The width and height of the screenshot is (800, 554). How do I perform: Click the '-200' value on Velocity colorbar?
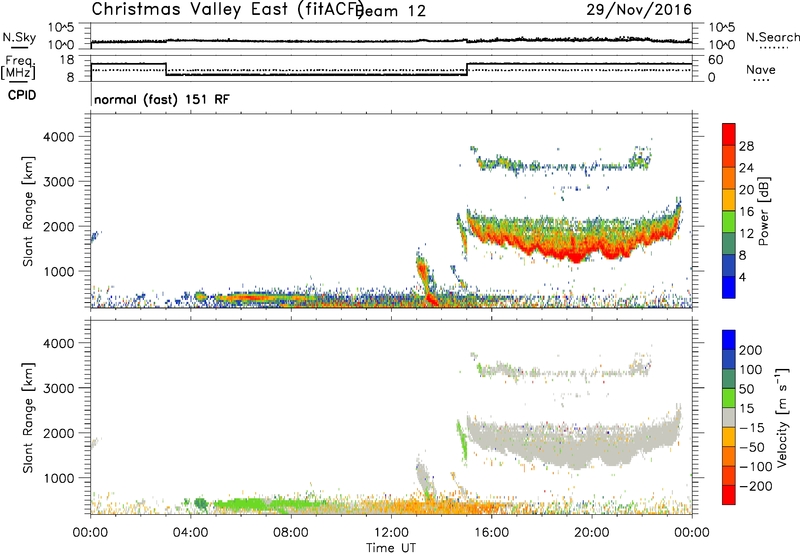coord(756,486)
